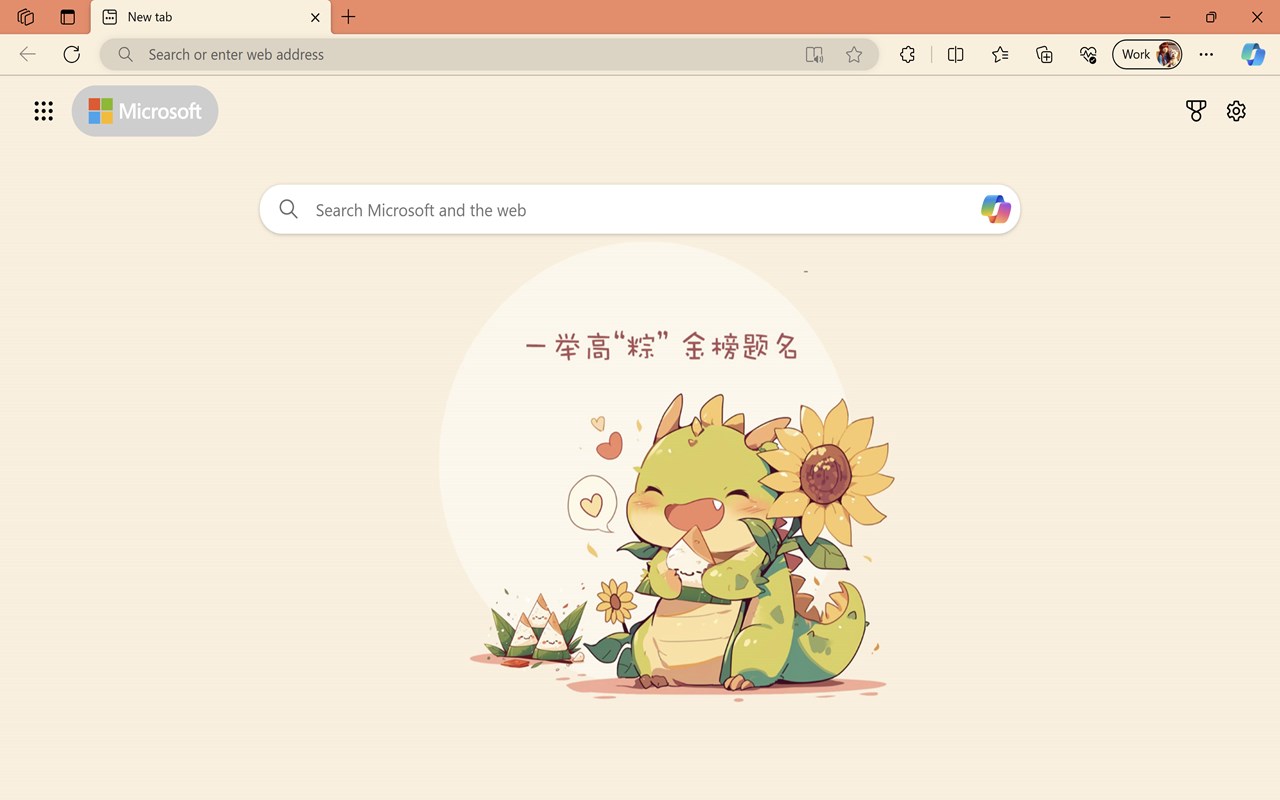The width and height of the screenshot is (1280, 800).
Task: Open page settings gear icon
Action: click(1237, 111)
